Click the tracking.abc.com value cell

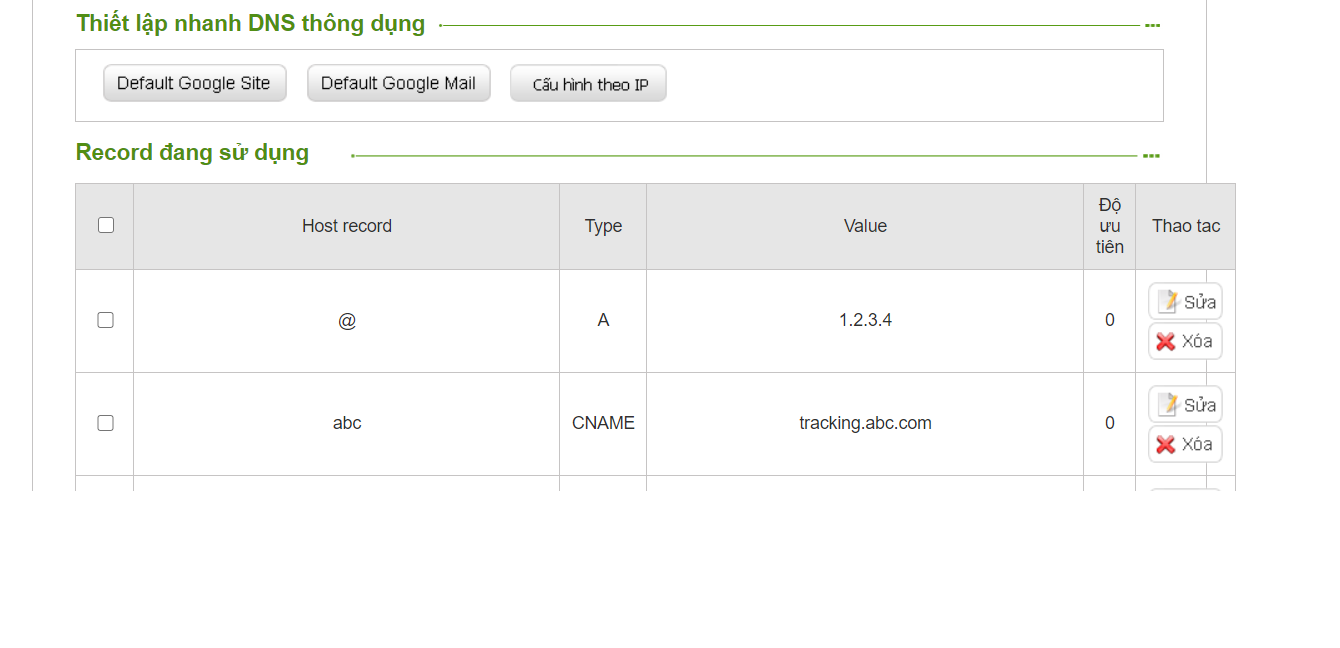865,423
